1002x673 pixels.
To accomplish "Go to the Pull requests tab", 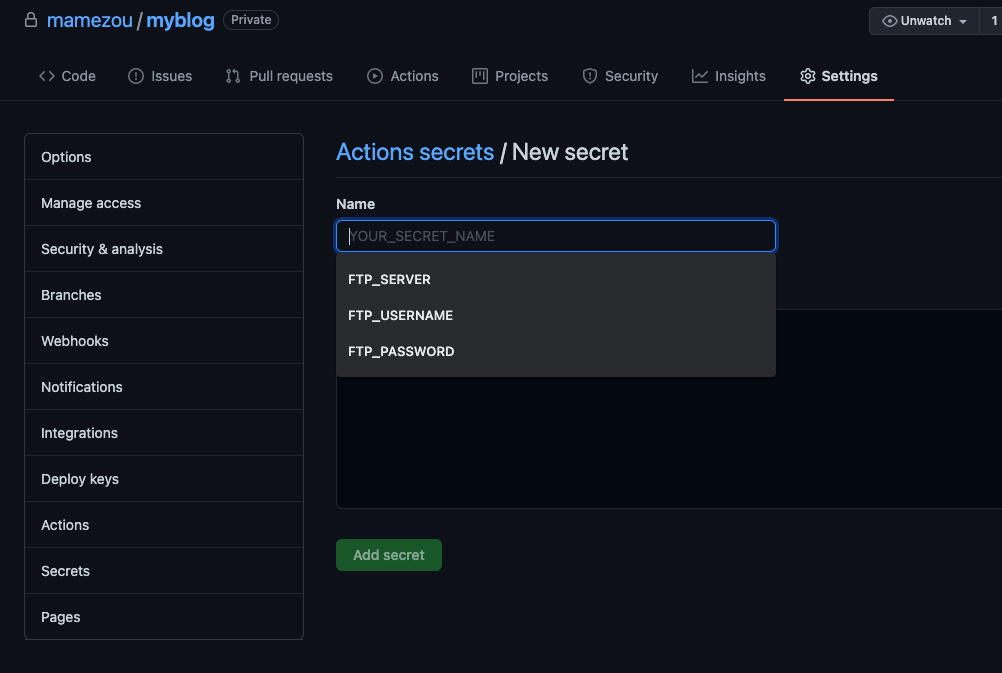I will [x=279, y=76].
